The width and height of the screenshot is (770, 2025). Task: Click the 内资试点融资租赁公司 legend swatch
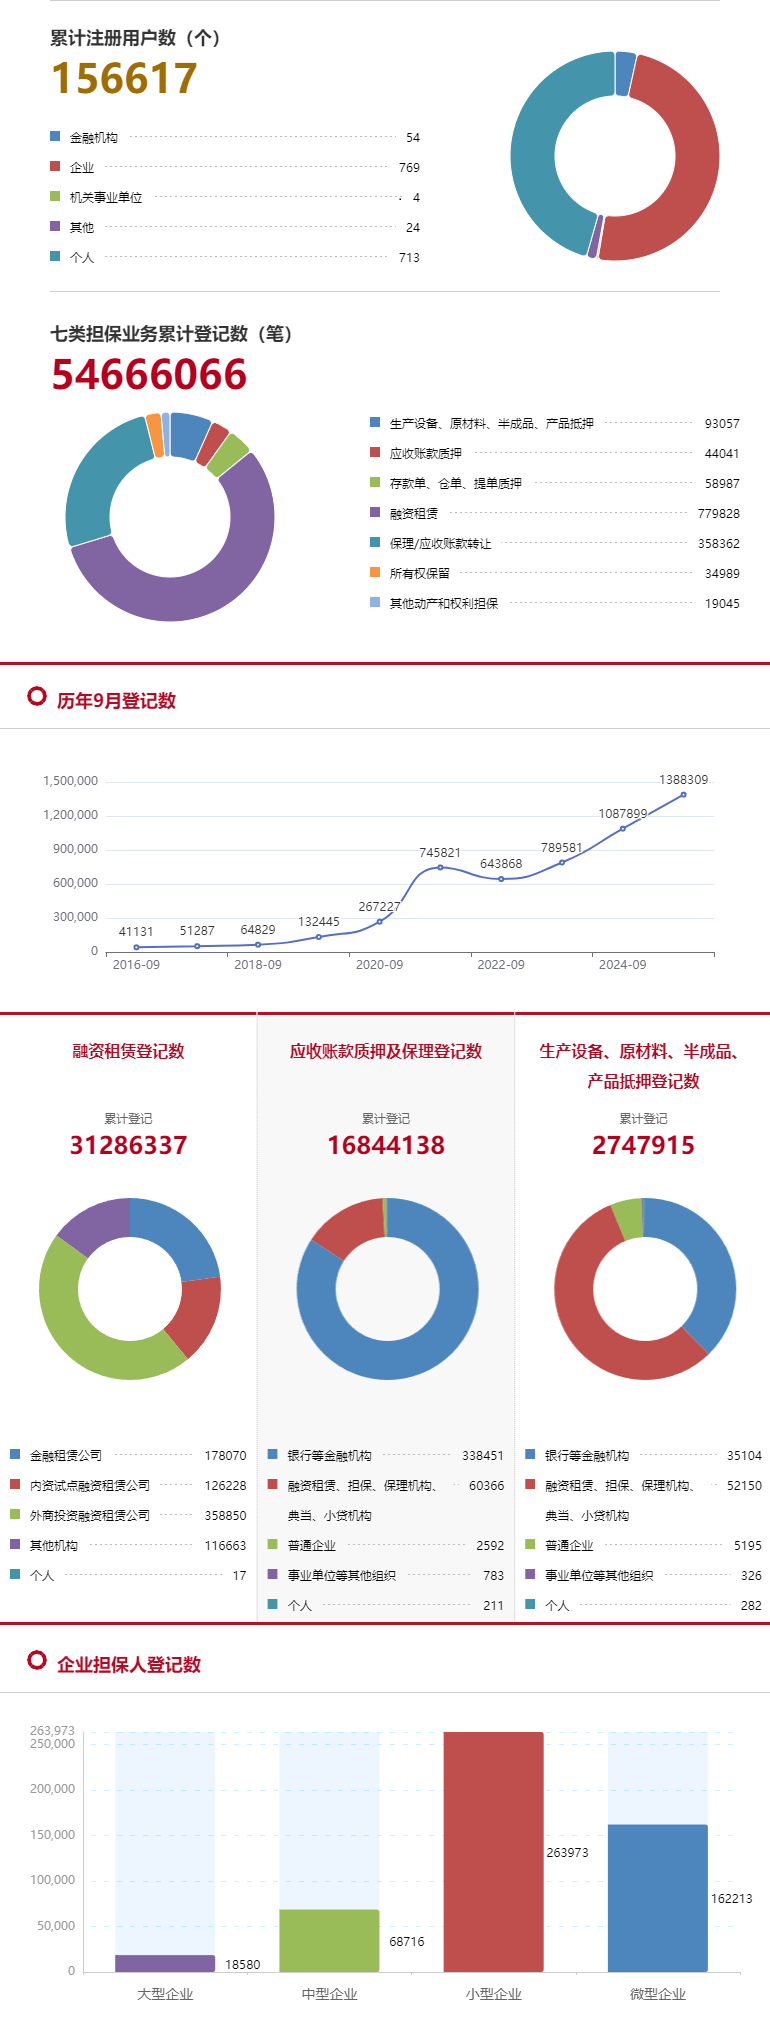[15, 1485]
